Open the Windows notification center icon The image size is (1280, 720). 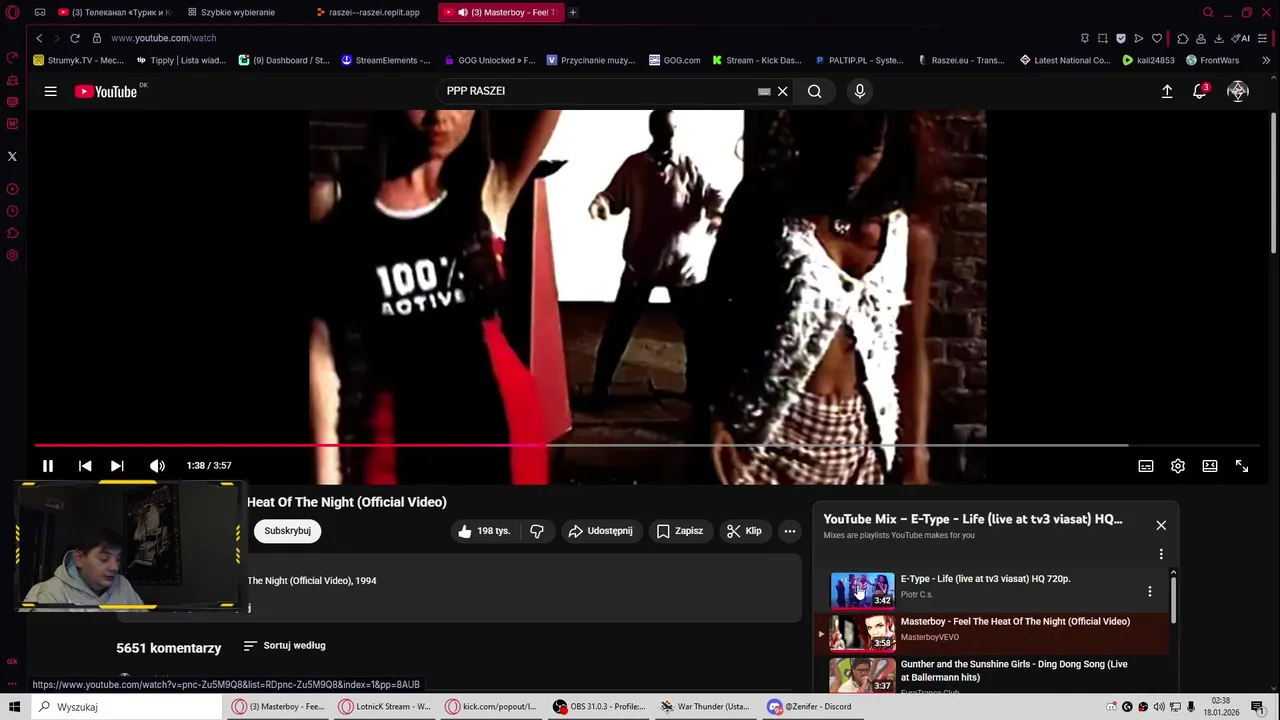click(x=1258, y=707)
